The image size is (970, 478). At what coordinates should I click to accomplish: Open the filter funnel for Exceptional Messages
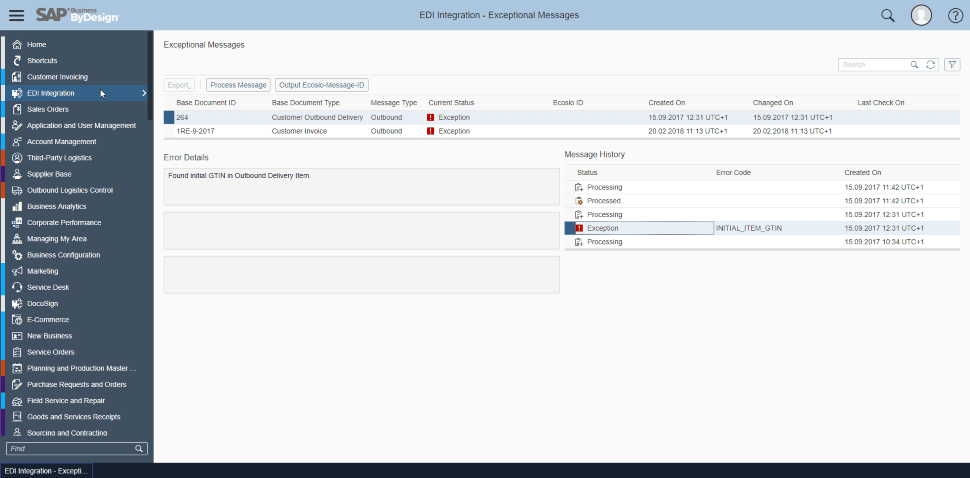click(952, 64)
